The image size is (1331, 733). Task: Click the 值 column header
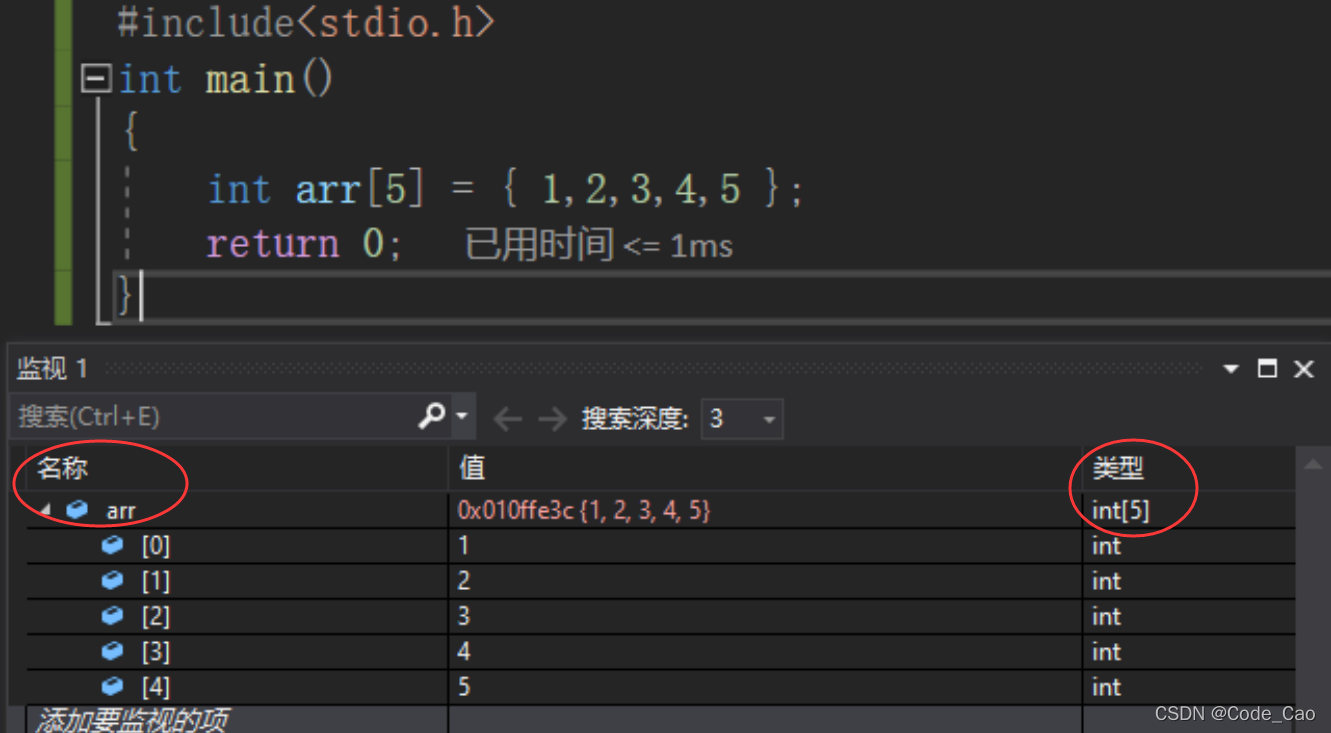pyautogui.click(x=472, y=467)
